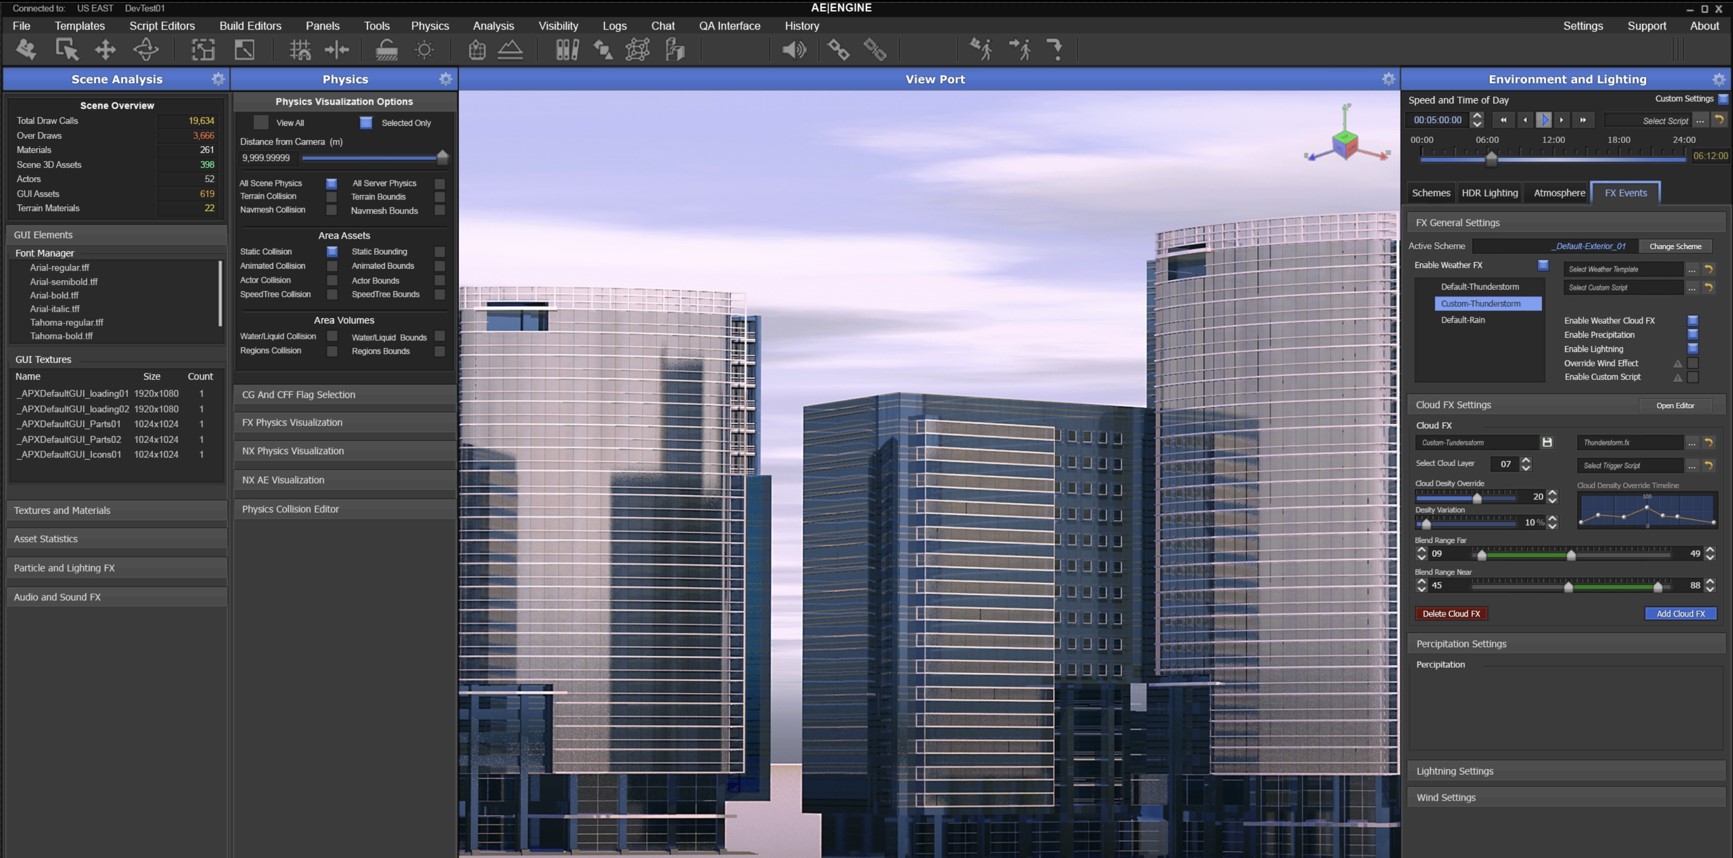Click the Delete Cloud FX button

pyautogui.click(x=1450, y=614)
